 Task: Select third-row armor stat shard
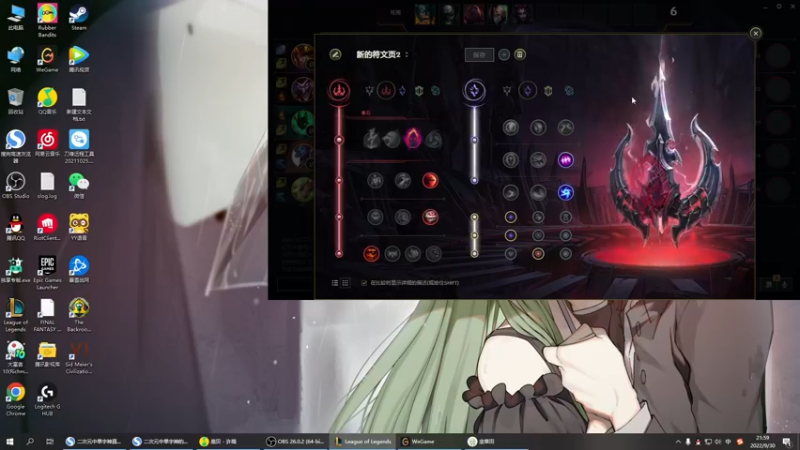pyautogui.click(x=538, y=254)
